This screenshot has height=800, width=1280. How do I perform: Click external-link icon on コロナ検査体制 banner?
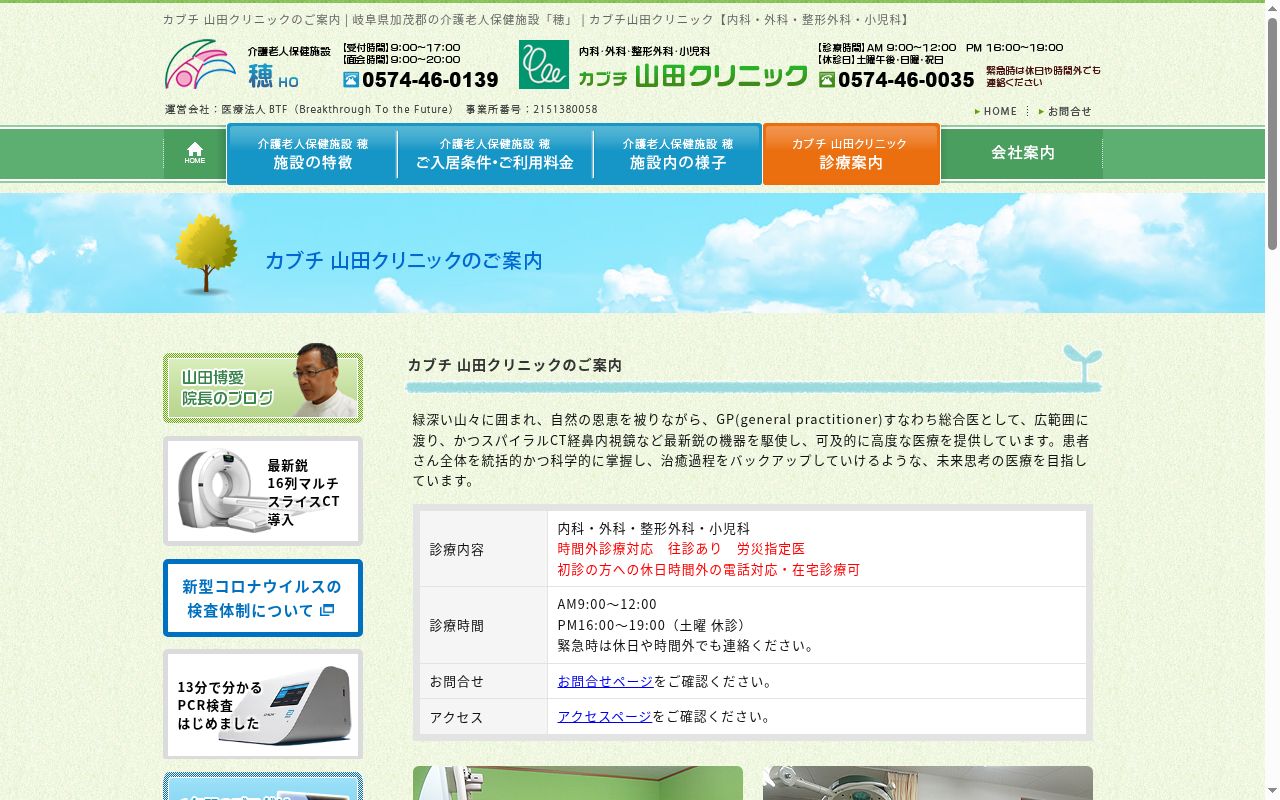point(327,610)
